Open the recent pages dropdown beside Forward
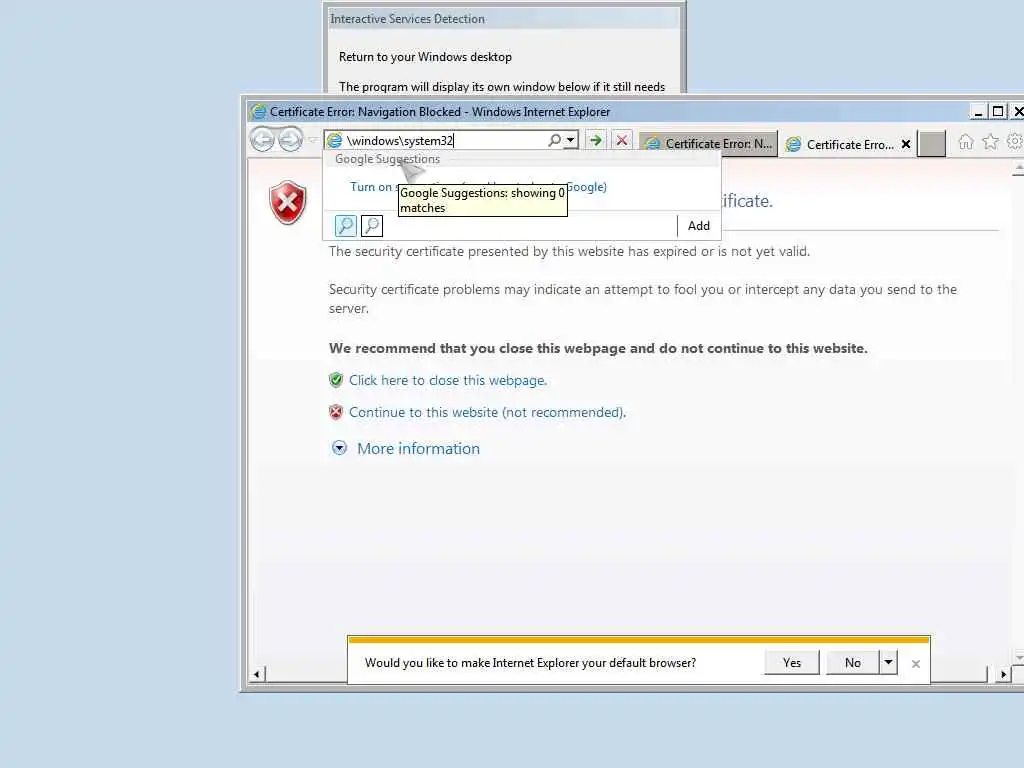 pyautogui.click(x=313, y=140)
